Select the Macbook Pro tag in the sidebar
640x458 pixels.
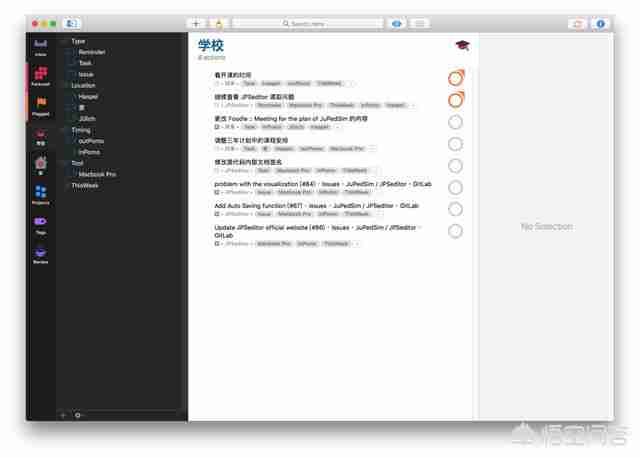click(97, 174)
